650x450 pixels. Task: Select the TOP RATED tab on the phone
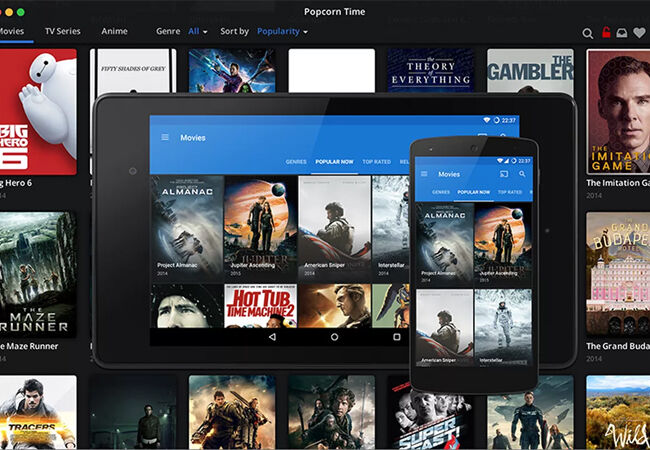tap(510, 192)
